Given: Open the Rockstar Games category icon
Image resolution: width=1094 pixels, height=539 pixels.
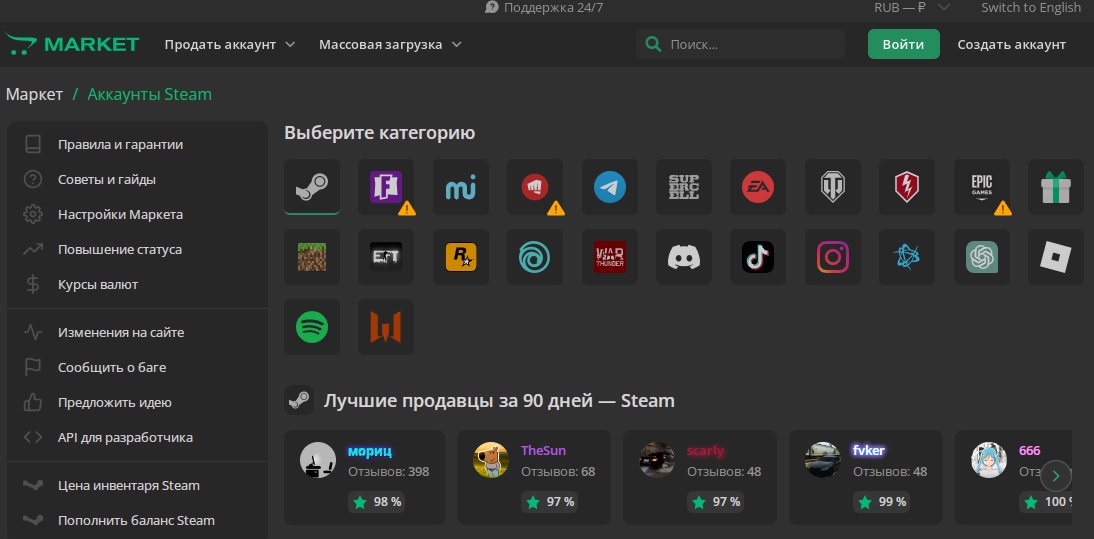Looking at the screenshot, I should 460,257.
